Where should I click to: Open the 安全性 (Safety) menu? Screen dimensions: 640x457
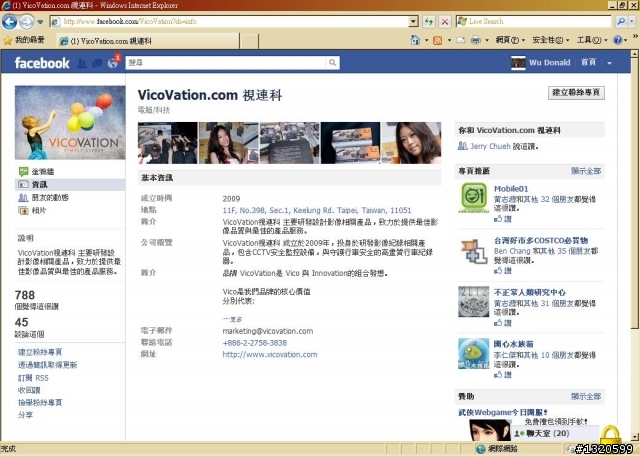550,40
